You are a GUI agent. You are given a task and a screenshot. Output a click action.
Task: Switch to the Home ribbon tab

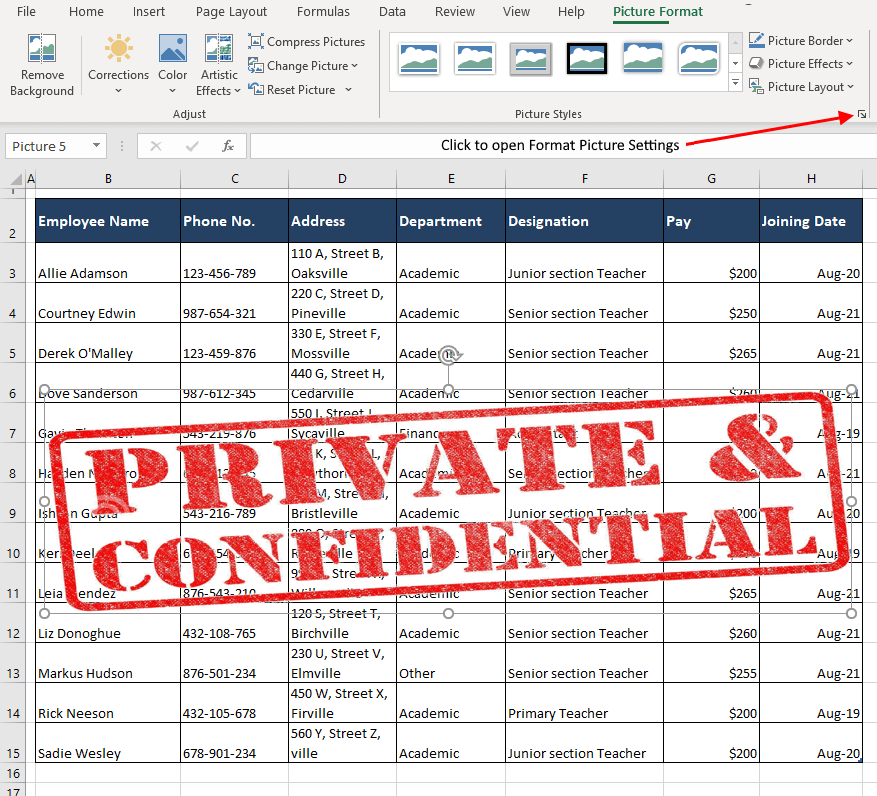(86, 12)
